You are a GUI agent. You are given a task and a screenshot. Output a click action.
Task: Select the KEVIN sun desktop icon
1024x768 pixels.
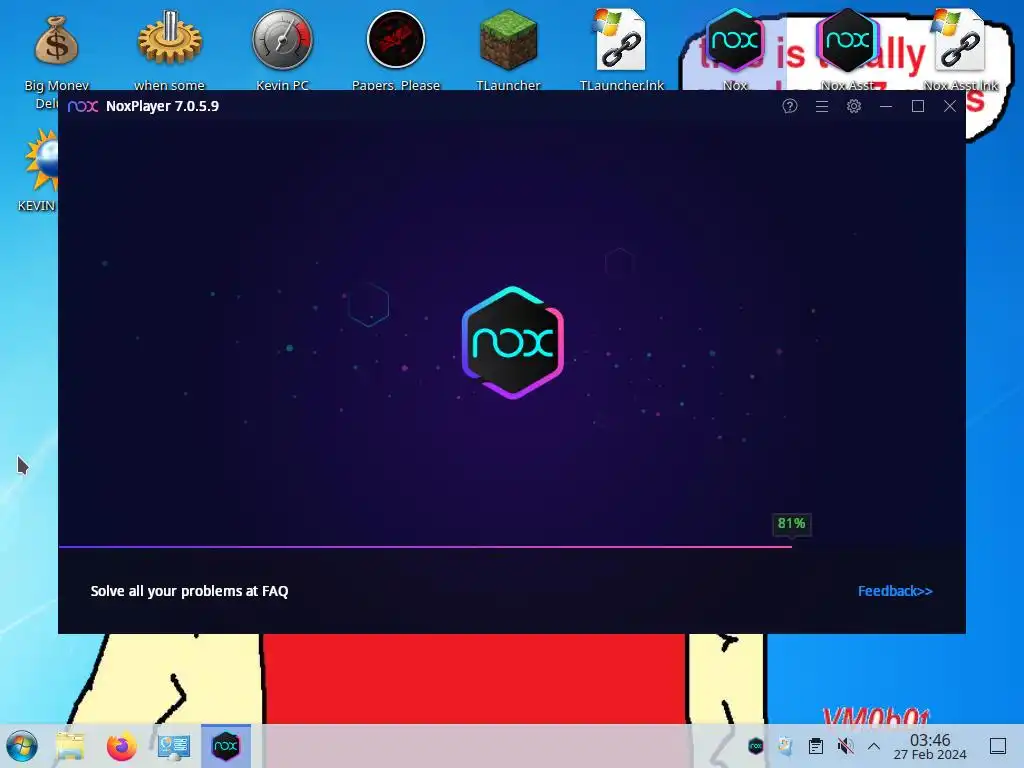pos(42,160)
